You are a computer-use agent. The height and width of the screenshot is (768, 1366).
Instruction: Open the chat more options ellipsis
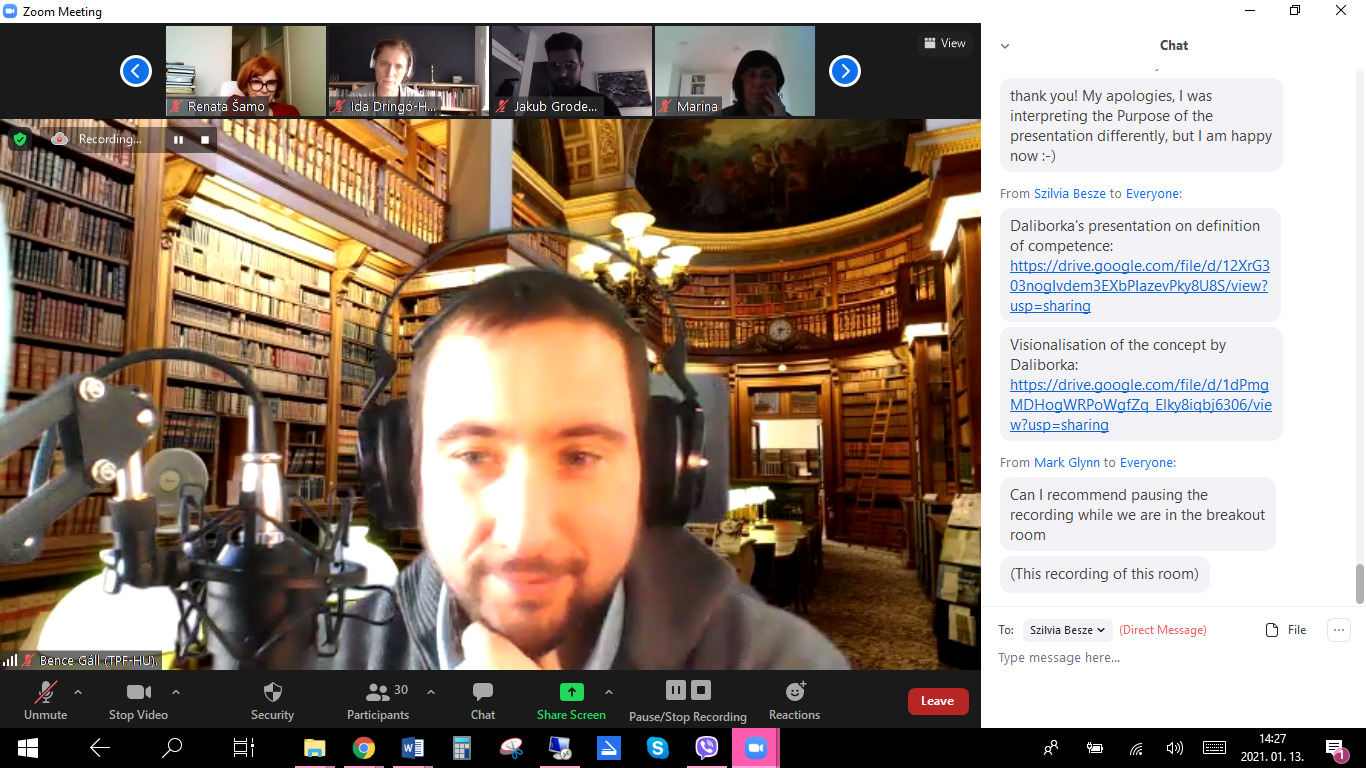click(x=1338, y=630)
